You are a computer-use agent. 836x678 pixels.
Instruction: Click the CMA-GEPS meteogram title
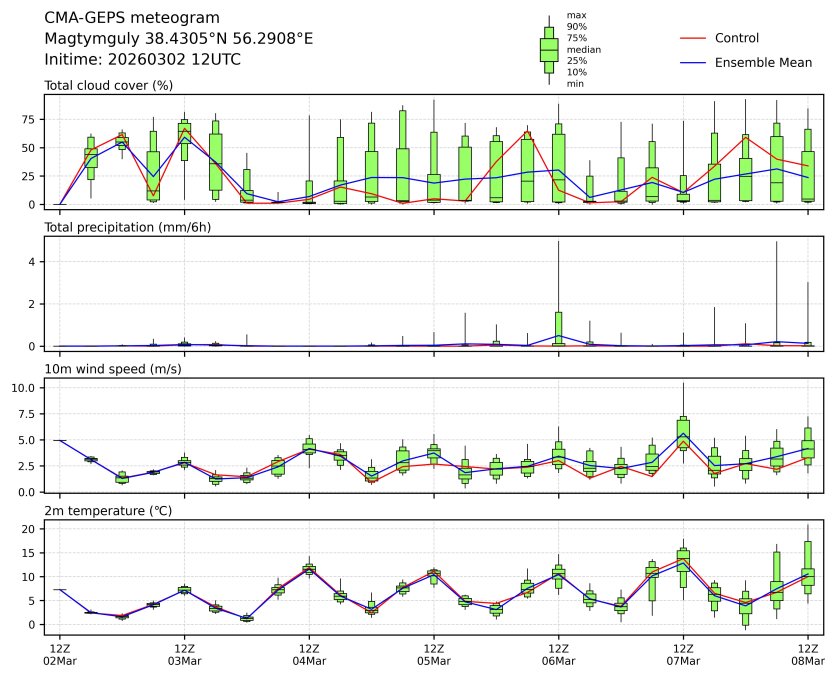point(118,18)
